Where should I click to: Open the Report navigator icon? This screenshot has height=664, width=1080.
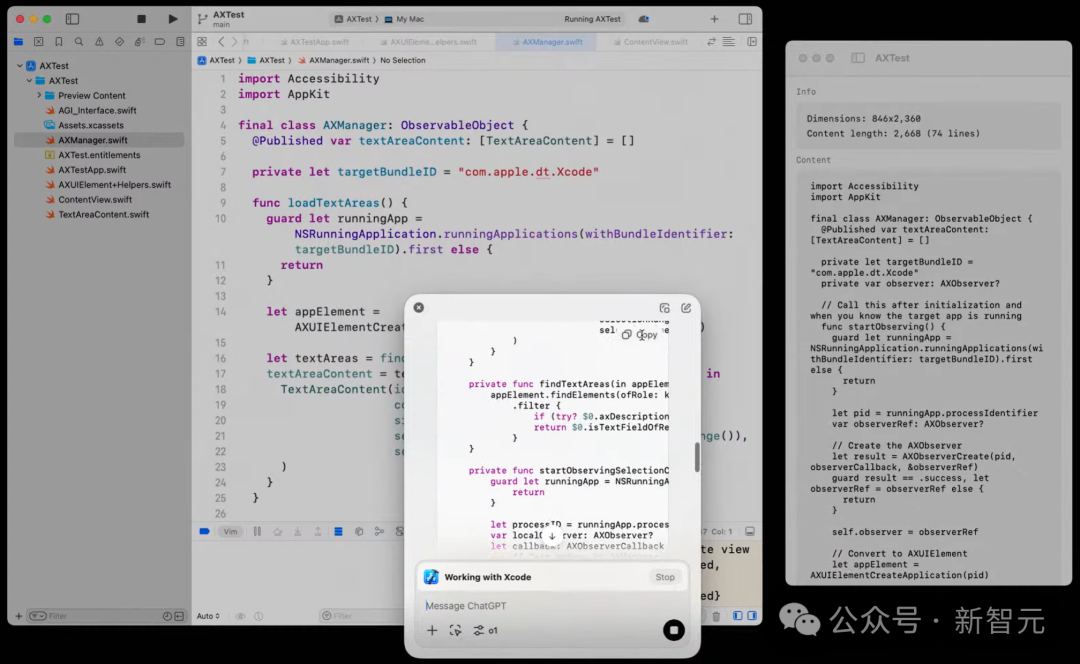[x=180, y=42]
